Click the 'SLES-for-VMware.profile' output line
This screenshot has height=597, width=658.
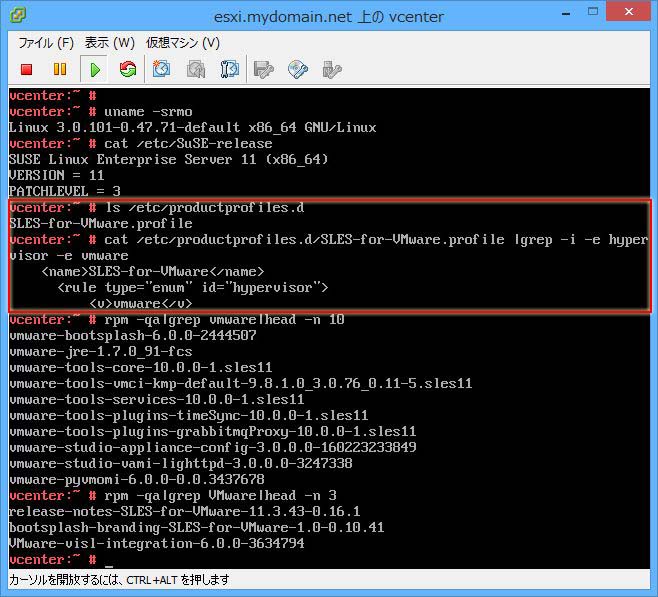point(101,223)
